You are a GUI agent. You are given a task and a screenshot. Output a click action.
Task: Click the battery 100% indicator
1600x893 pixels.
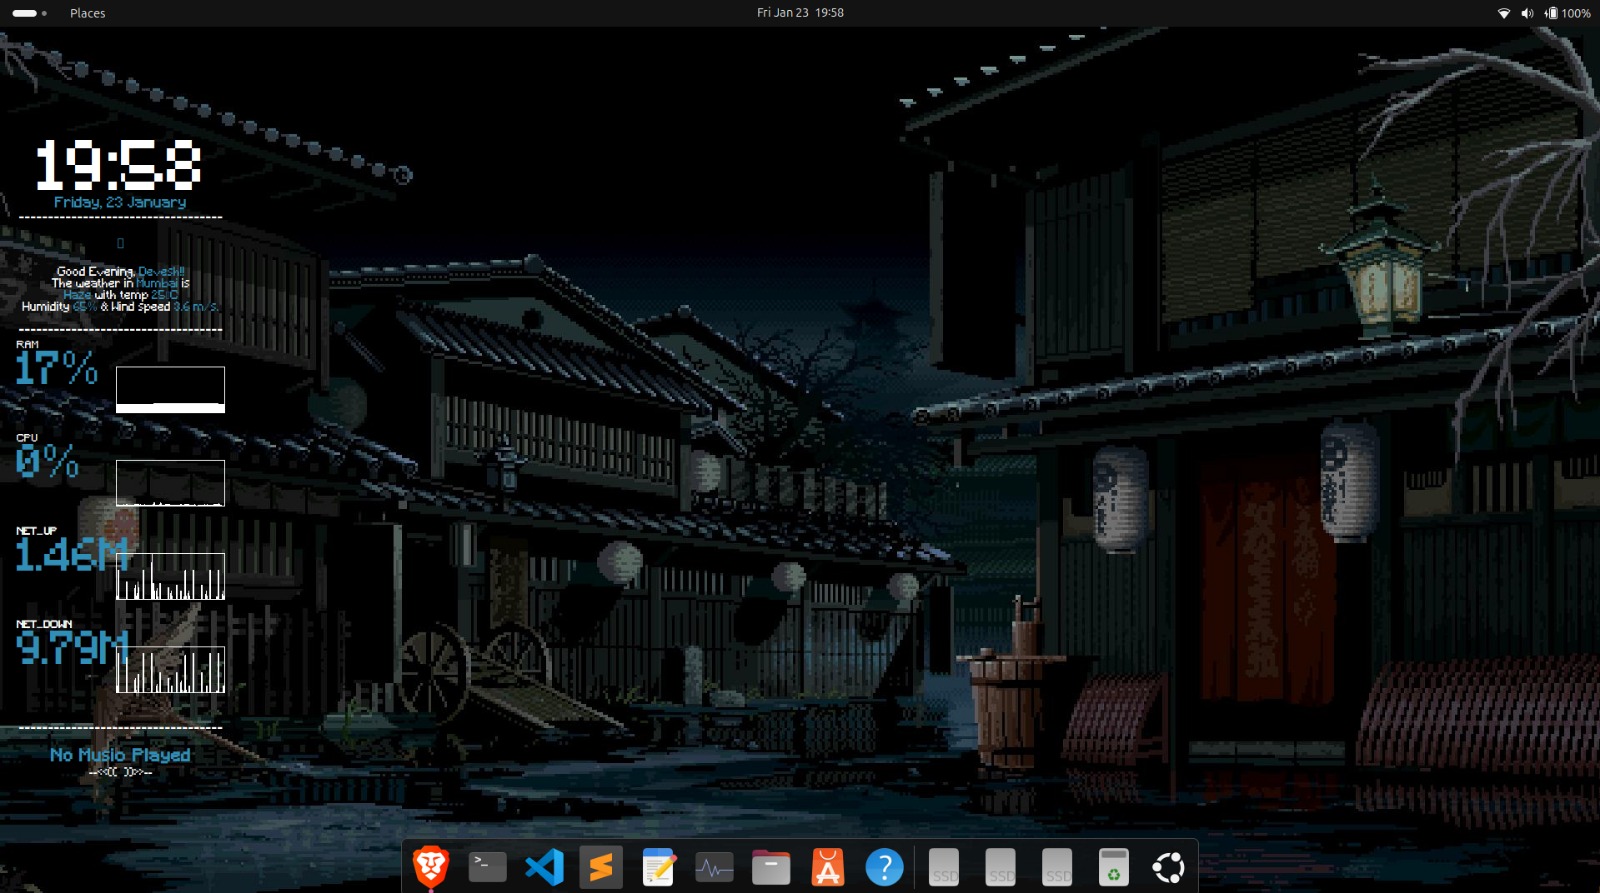(x=1567, y=13)
